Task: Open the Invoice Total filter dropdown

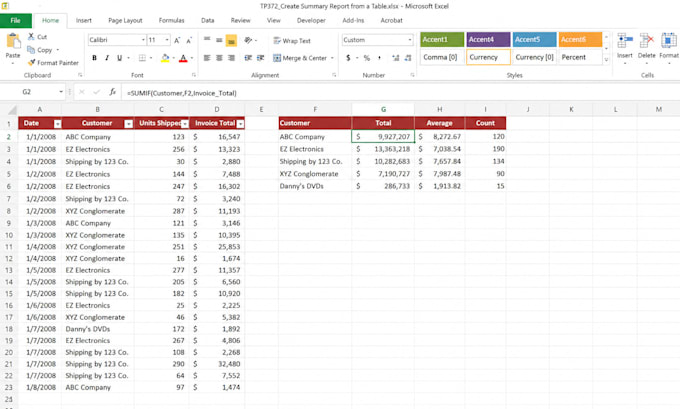Action: (x=240, y=124)
